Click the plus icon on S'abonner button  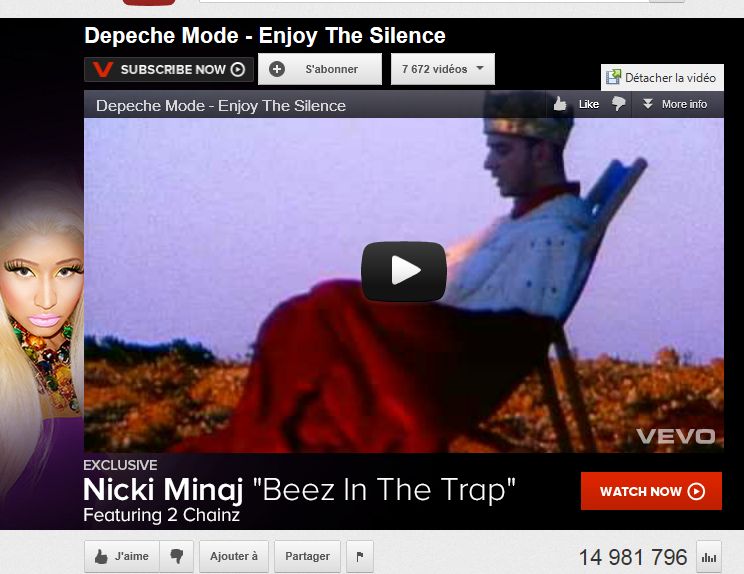277,69
